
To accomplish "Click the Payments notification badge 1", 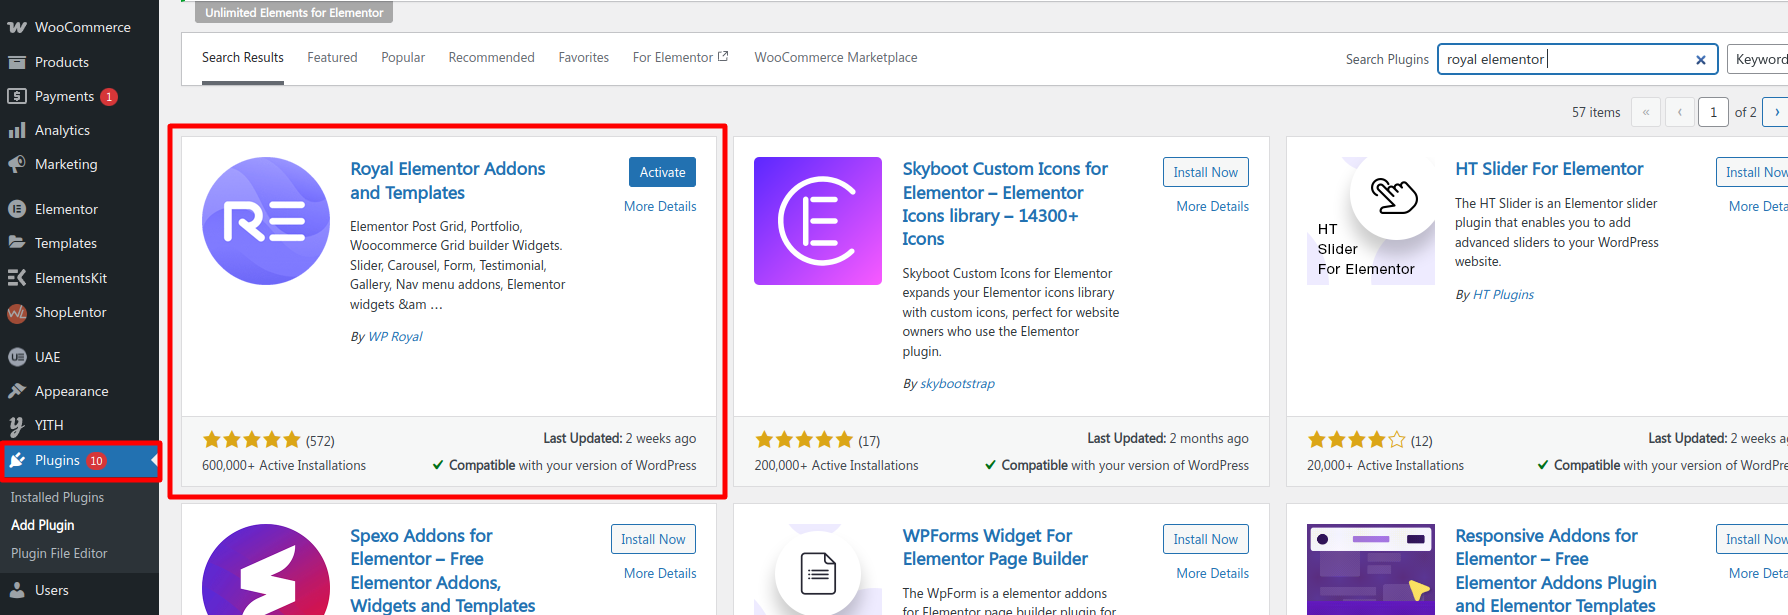I will coord(109,97).
